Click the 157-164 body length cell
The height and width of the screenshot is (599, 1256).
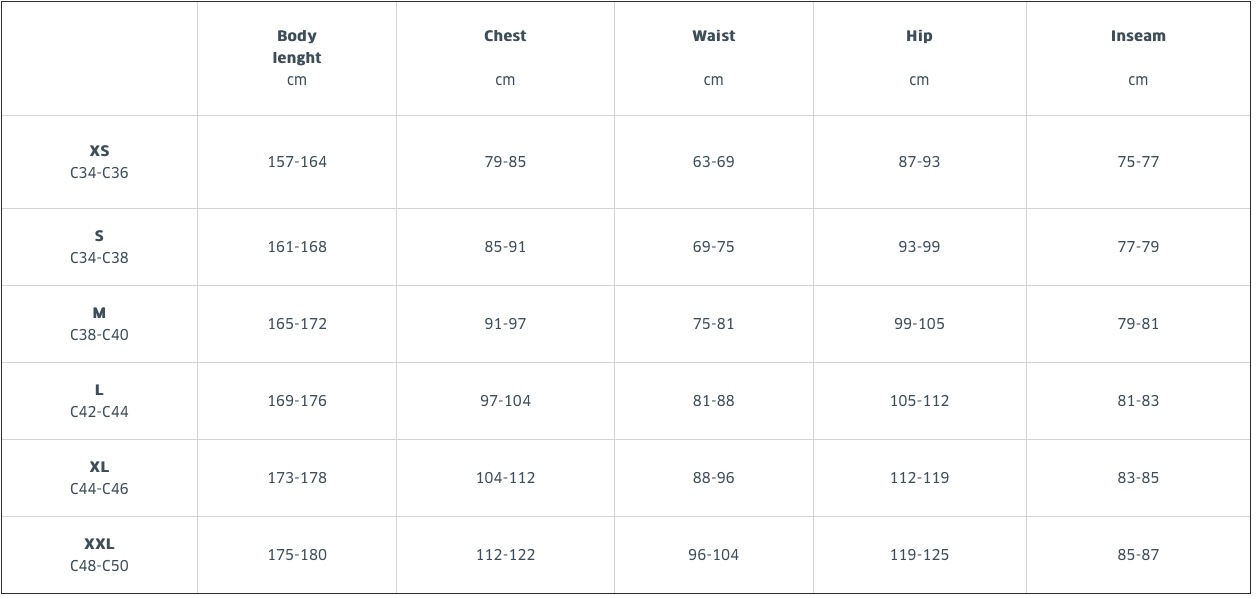pyautogui.click(x=297, y=162)
